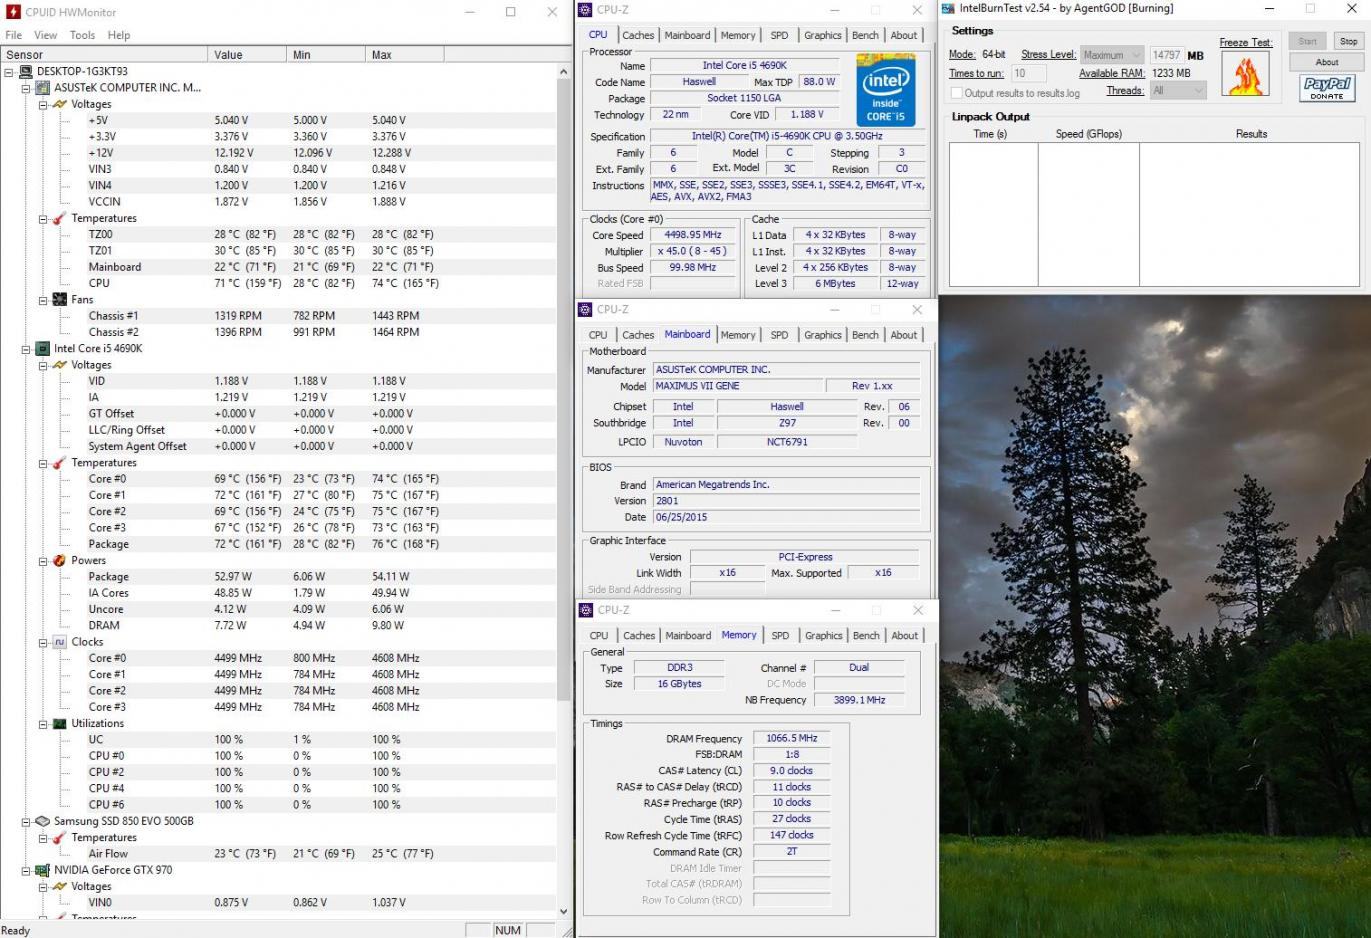Open the File menu in HWMonitor
Screen dimensions: 1371x938
pos(14,35)
